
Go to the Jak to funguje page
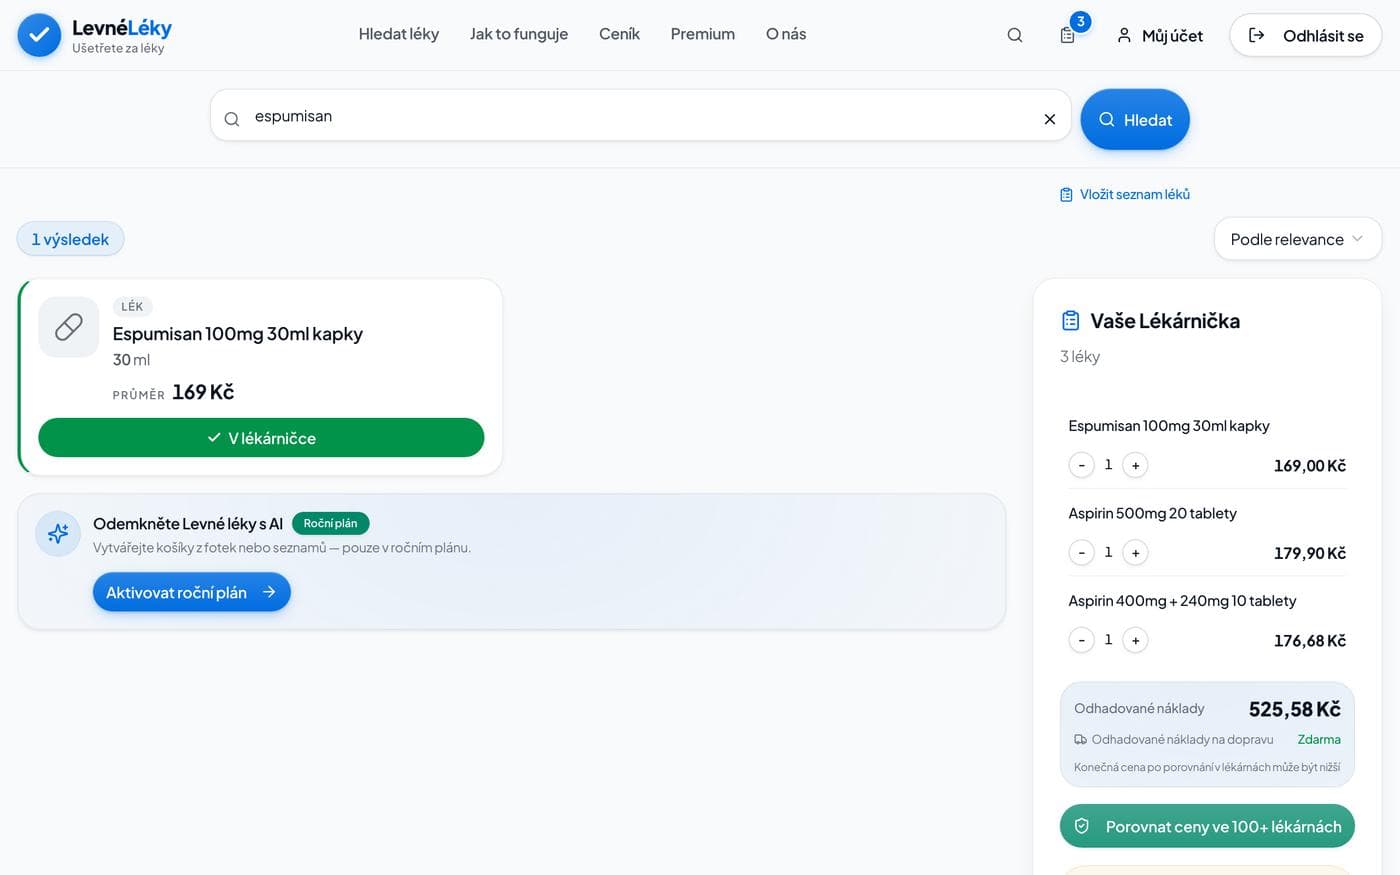click(x=519, y=34)
